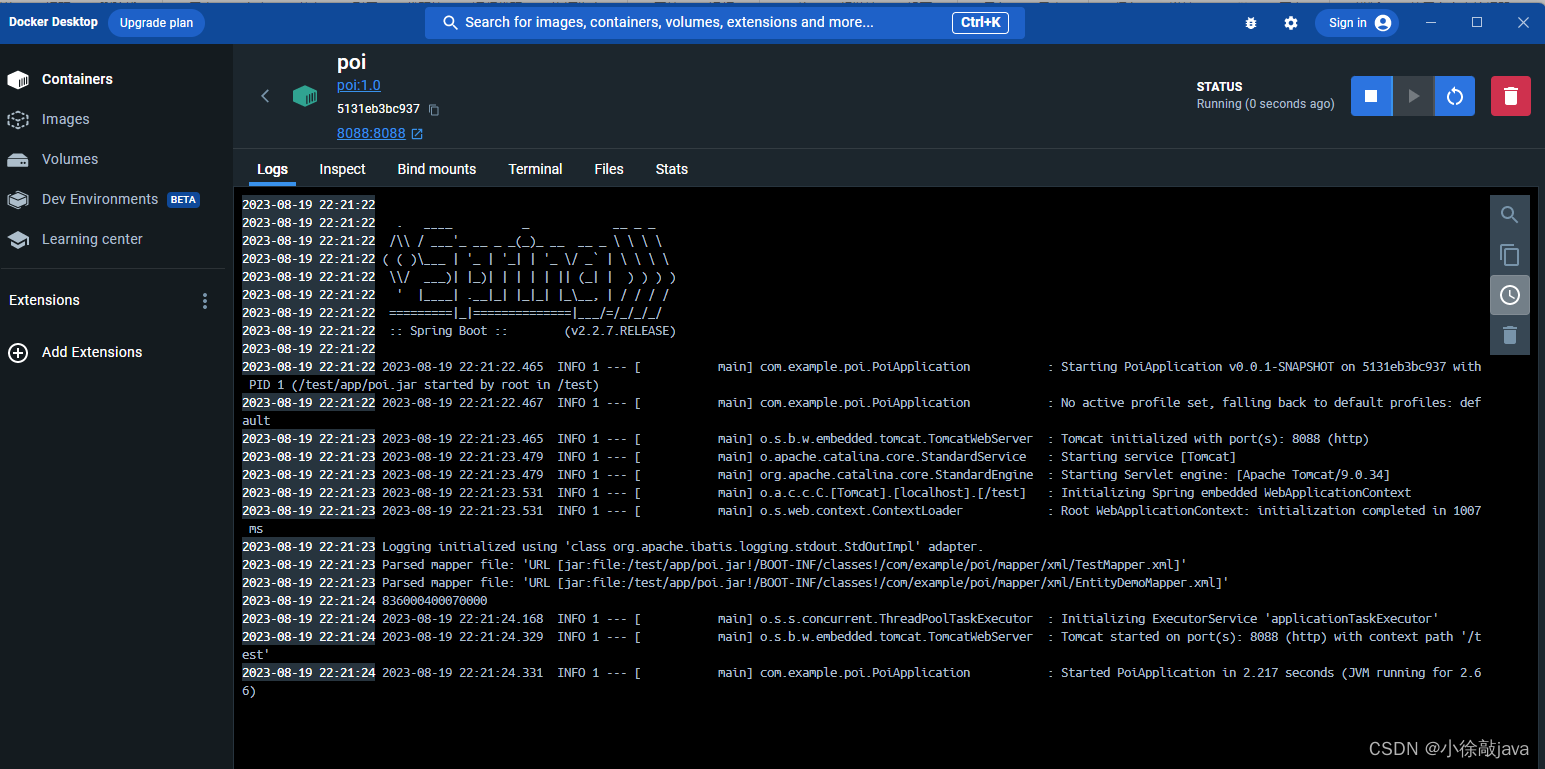Open the poi:1.0 image link

(x=358, y=85)
